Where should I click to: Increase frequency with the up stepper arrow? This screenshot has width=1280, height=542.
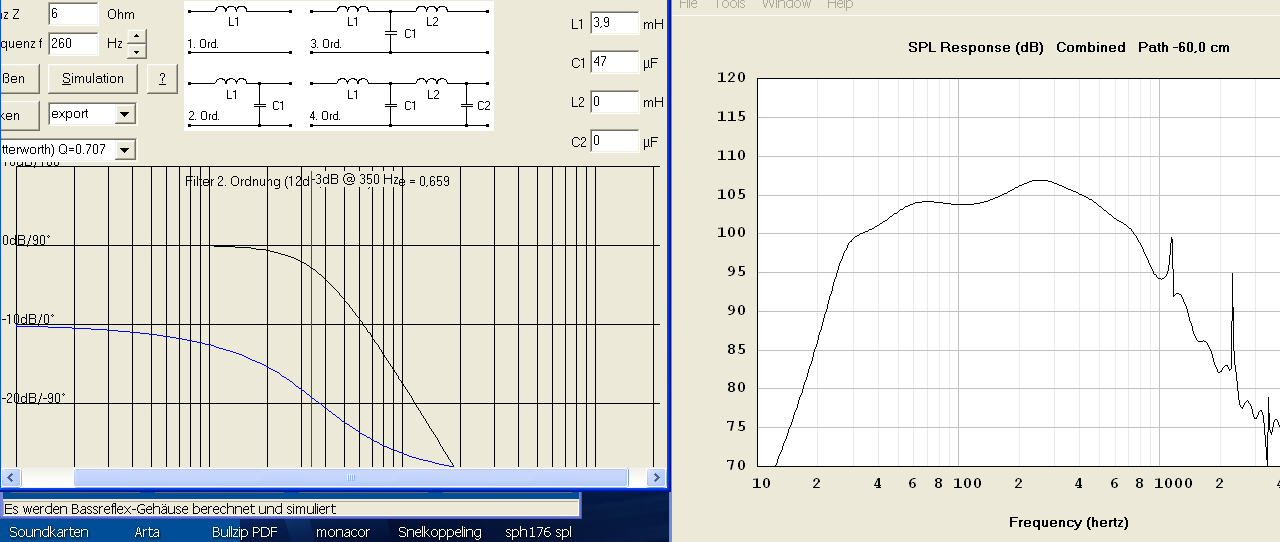click(x=136, y=37)
